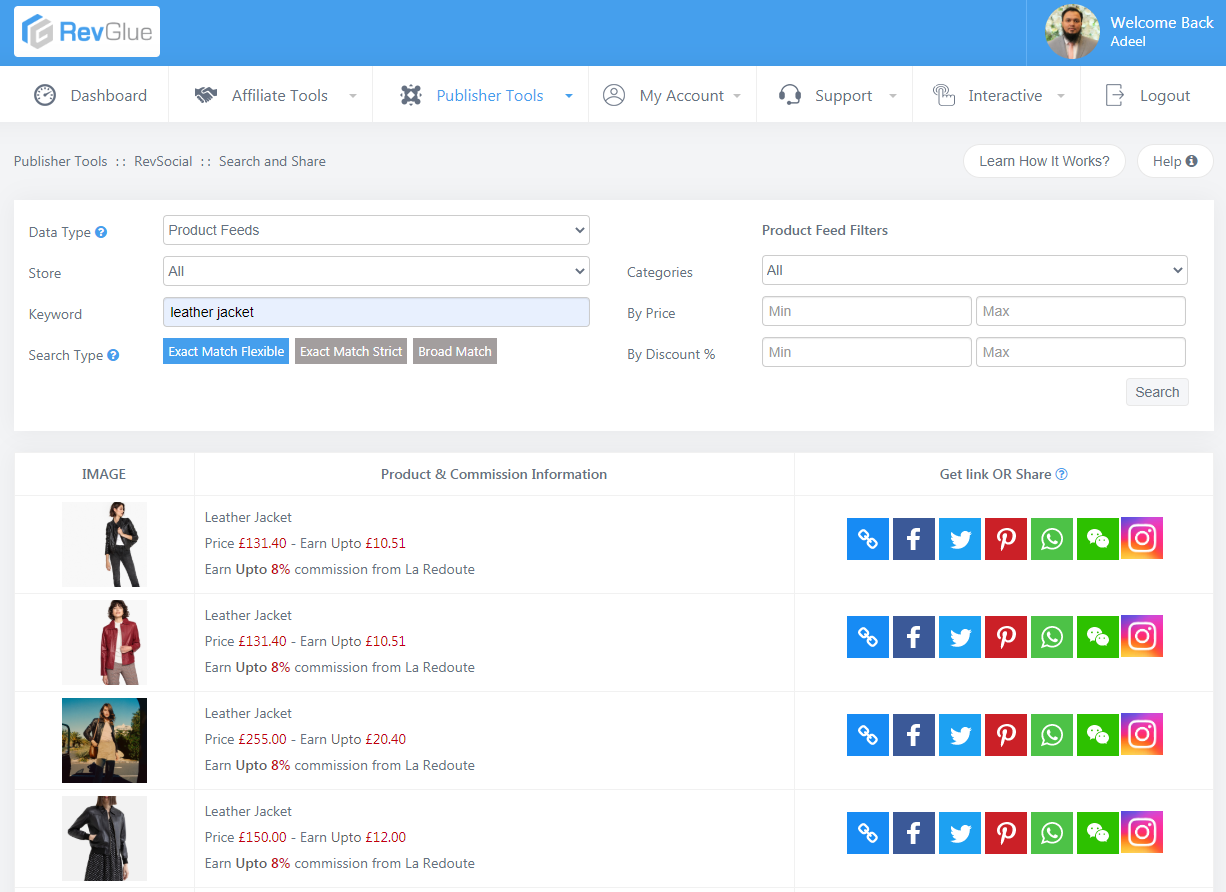Open the Categories filter dropdown
Image resolution: width=1226 pixels, height=892 pixels.
(x=974, y=270)
